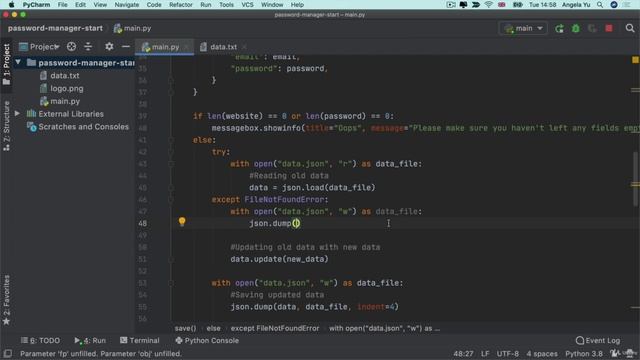Click the yellow inspection warning indicator top right

coord(635,60)
